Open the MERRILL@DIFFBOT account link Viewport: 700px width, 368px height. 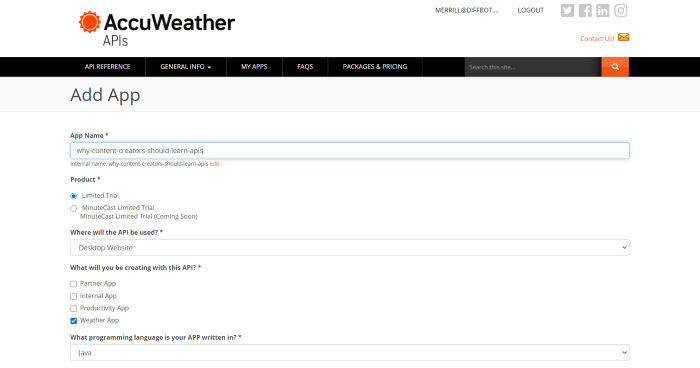(467, 10)
